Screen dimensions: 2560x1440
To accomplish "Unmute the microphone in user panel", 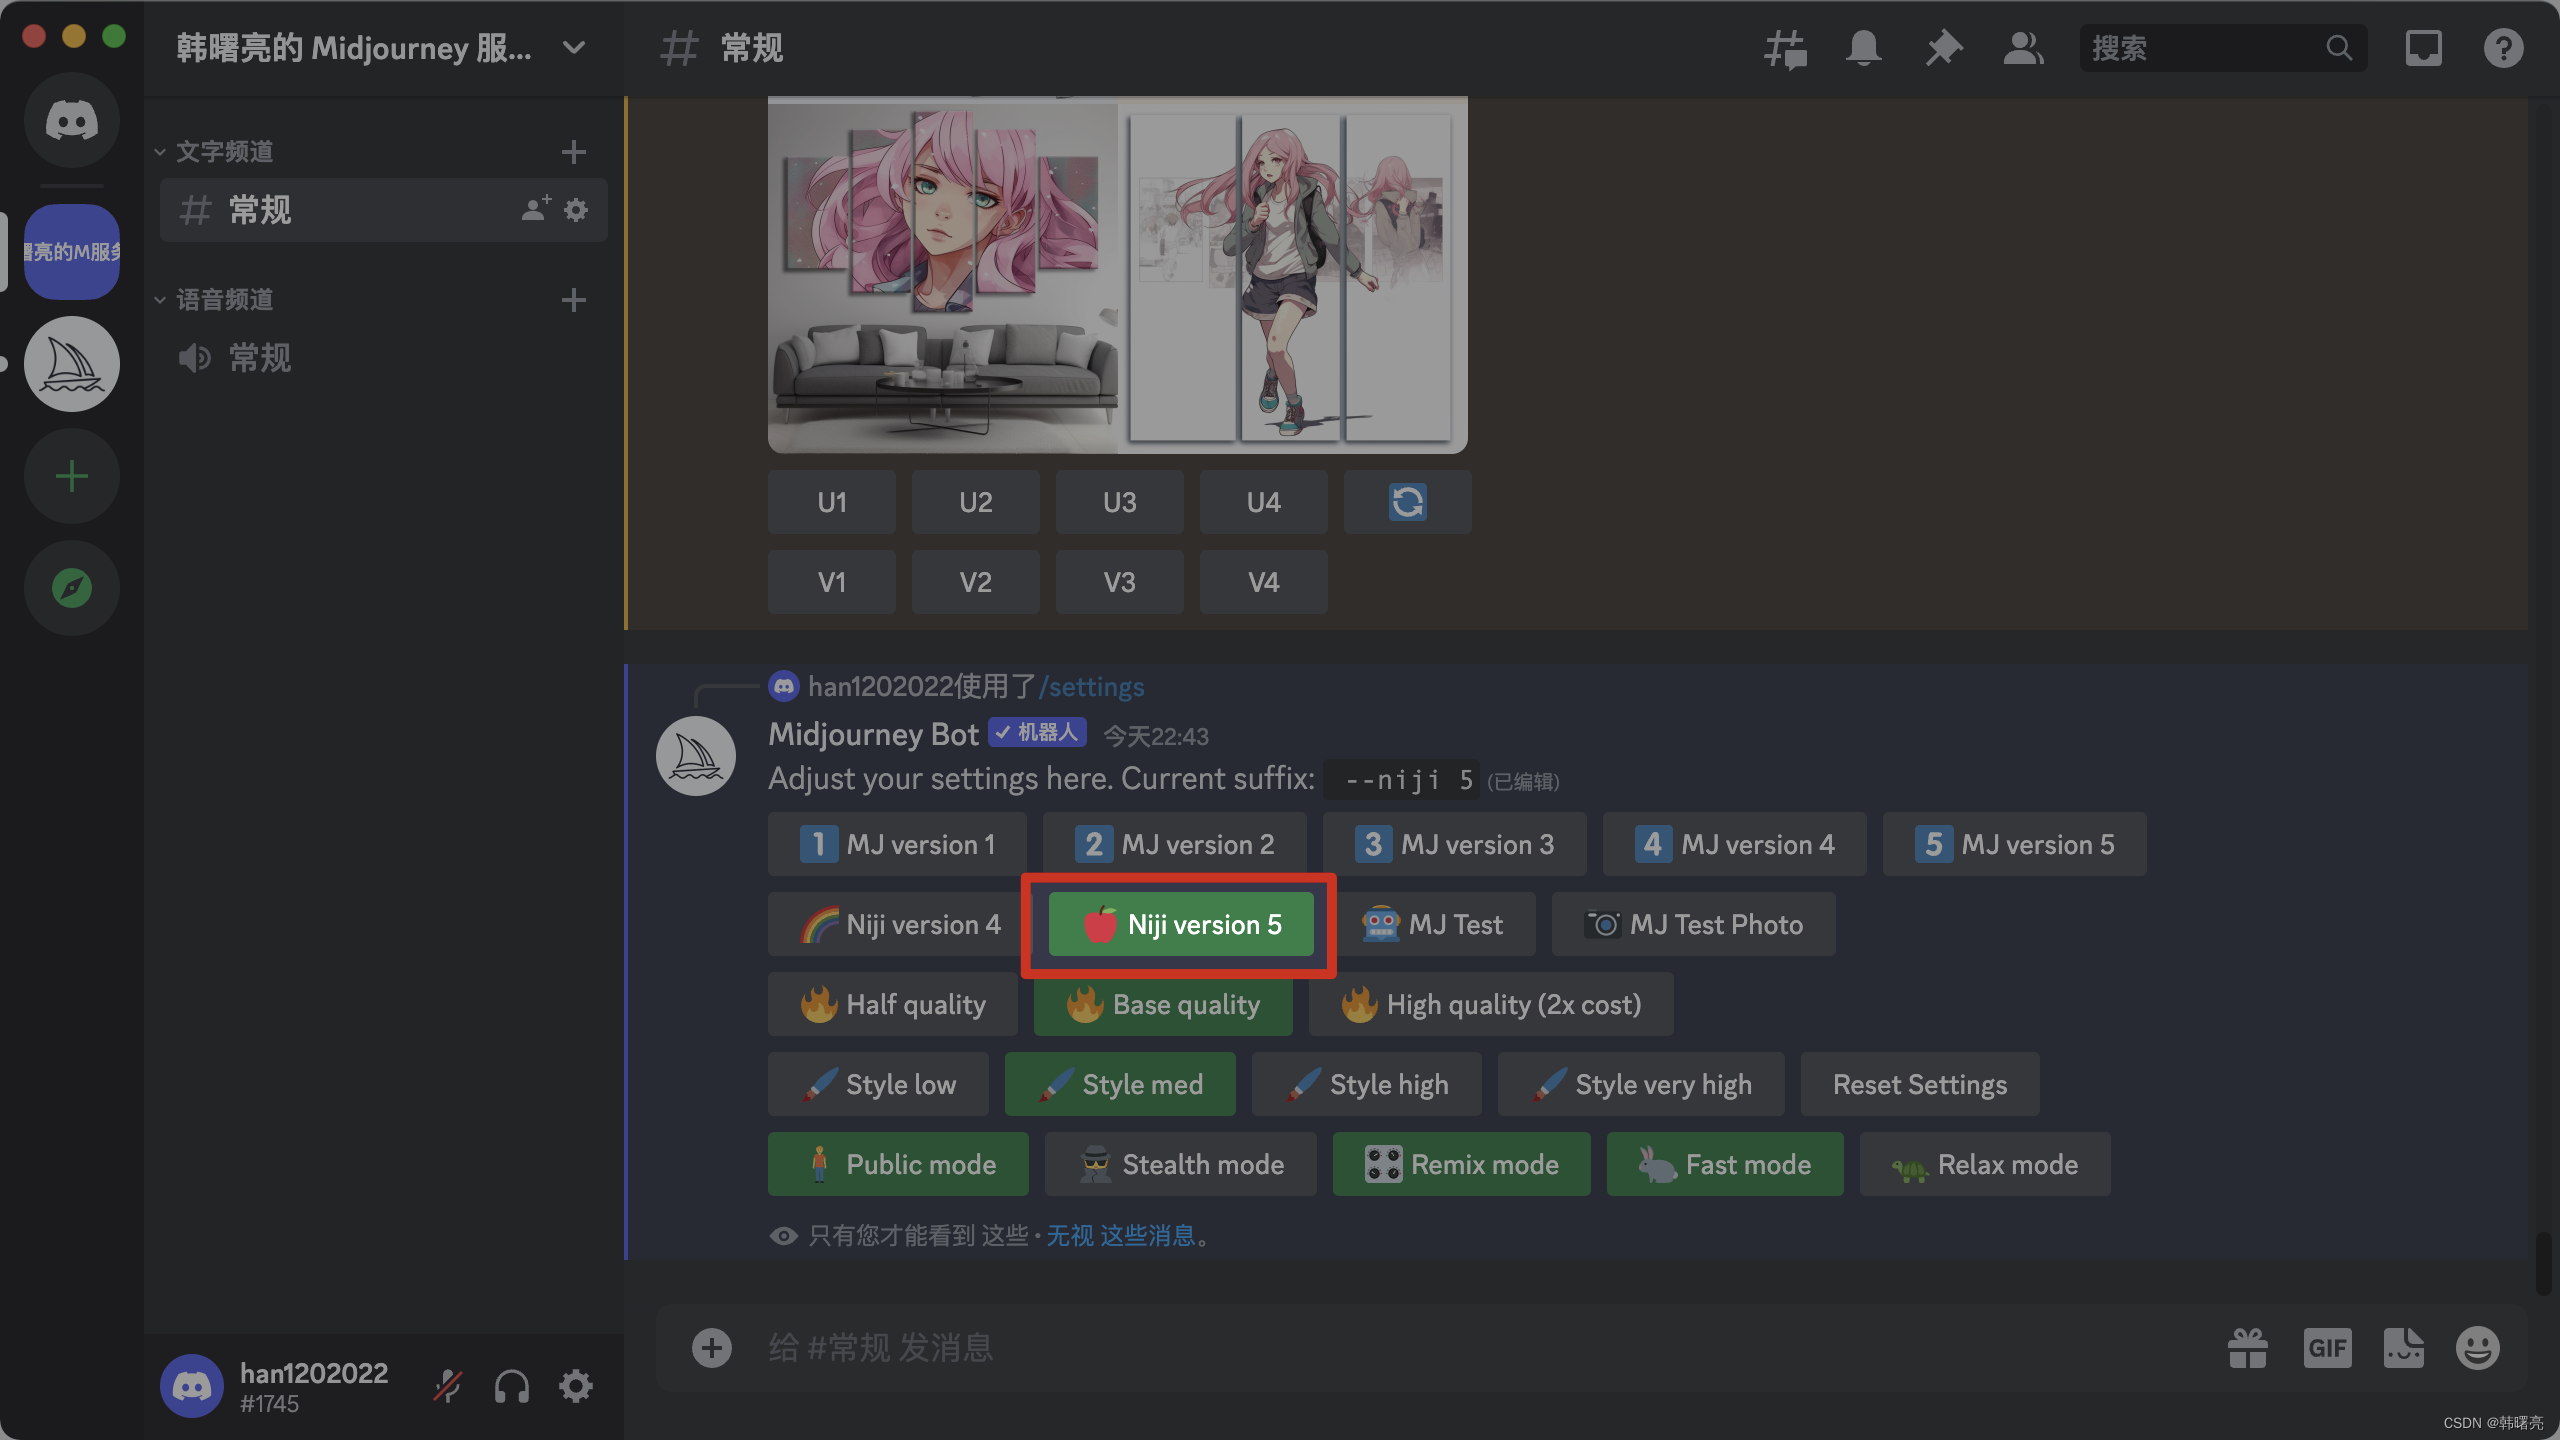I will (x=447, y=1386).
